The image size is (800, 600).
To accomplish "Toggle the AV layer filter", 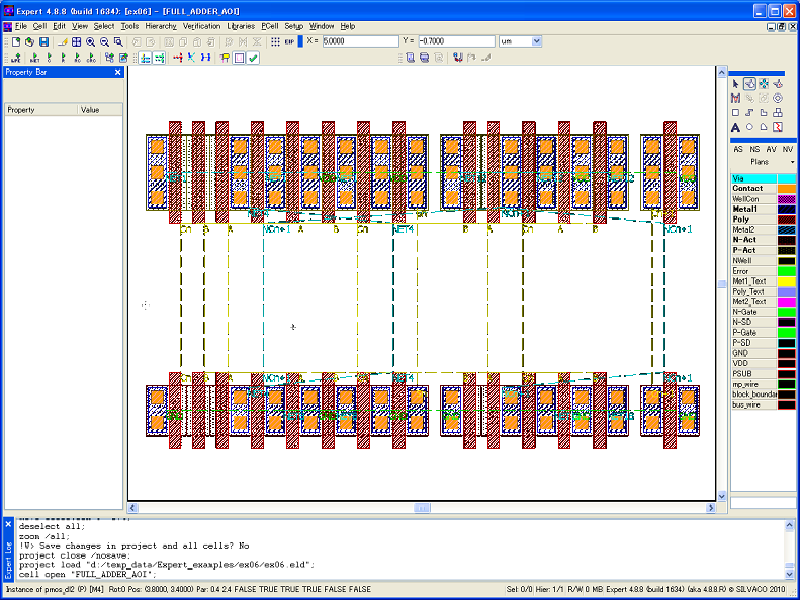I will coord(771,149).
